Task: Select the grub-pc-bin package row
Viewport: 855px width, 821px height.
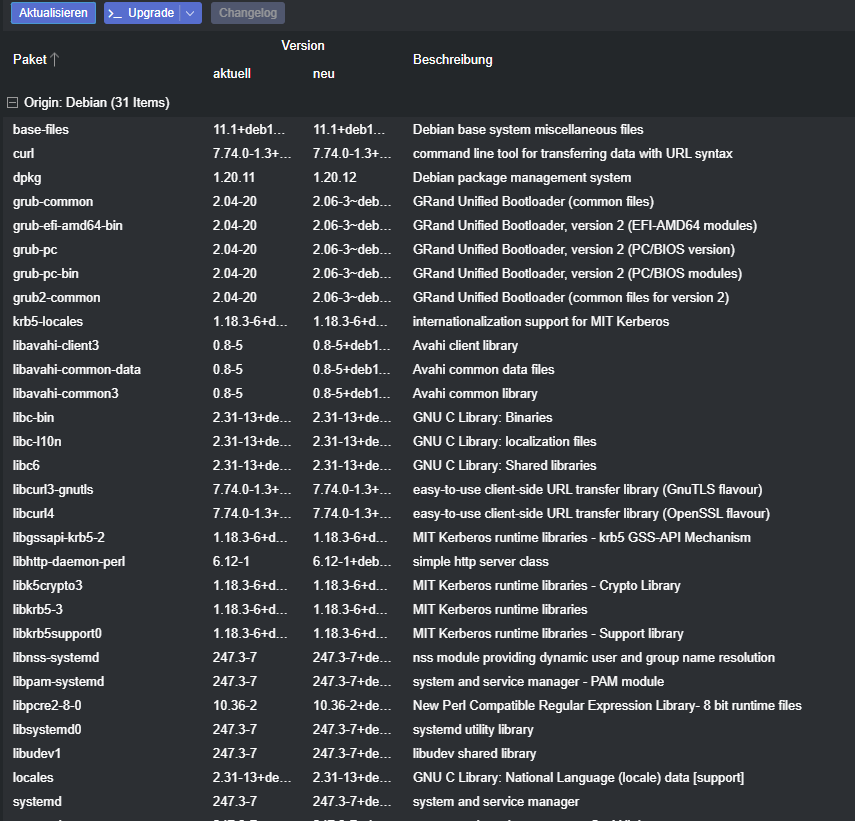Action: click(x=429, y=273)
